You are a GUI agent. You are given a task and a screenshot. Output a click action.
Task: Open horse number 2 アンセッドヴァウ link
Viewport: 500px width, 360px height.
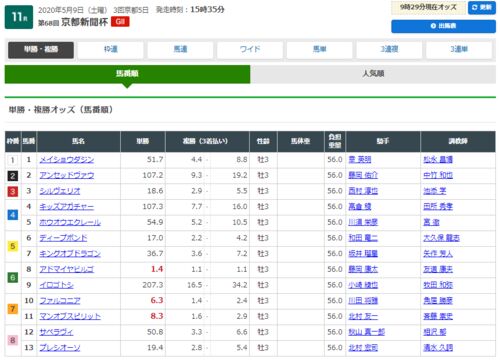(67, 175)
